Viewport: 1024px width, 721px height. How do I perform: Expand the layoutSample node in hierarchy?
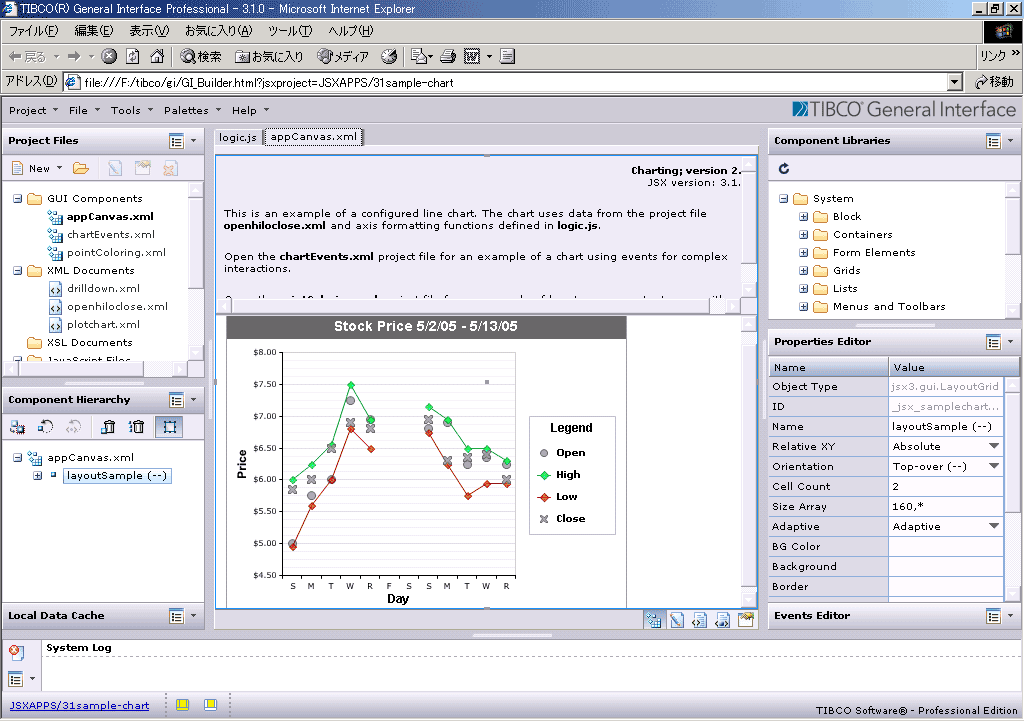[x=38, y=475]
